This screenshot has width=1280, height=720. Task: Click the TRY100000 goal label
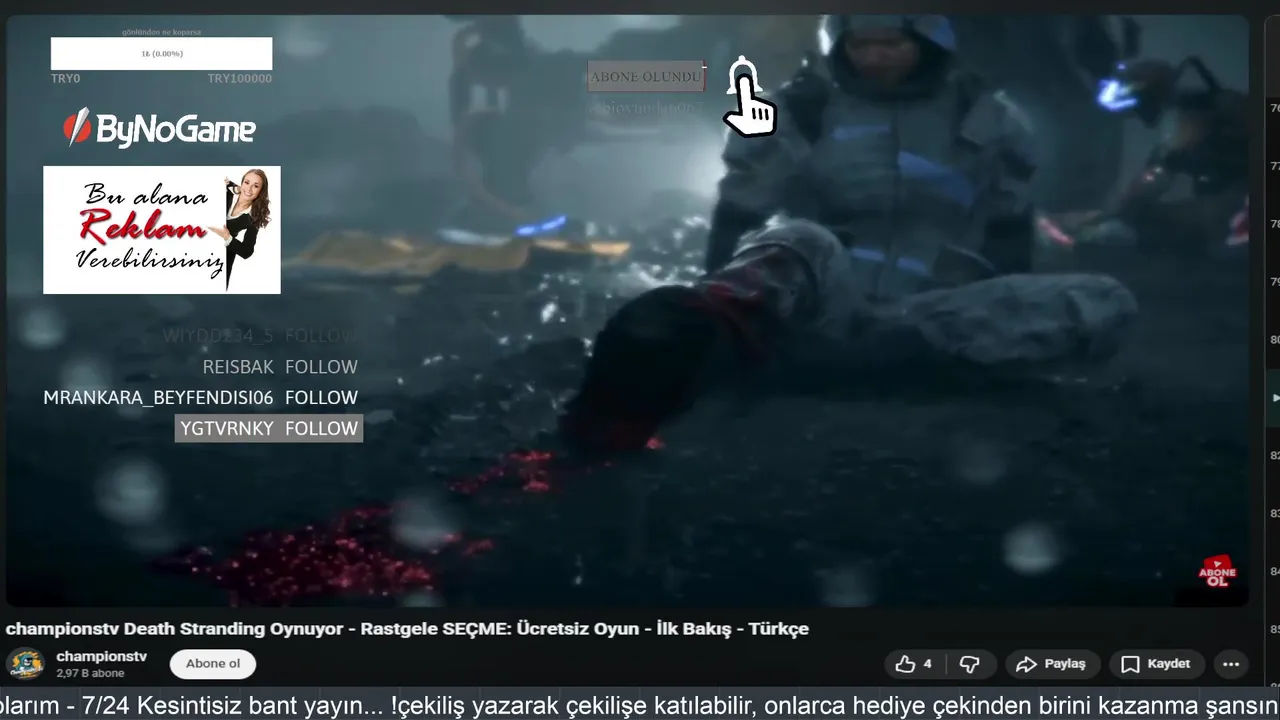(240, 78)
